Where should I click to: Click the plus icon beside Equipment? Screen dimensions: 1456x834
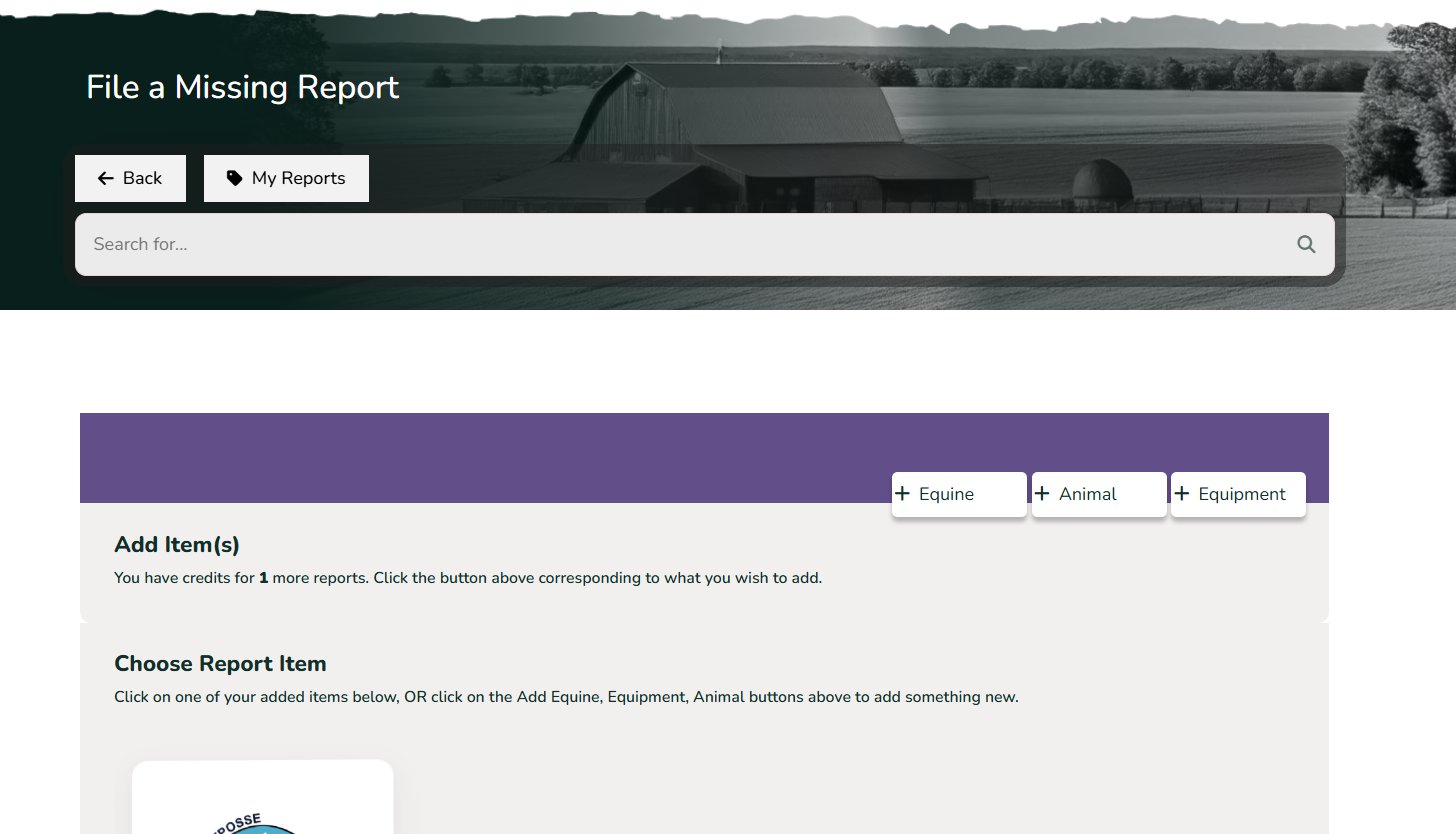click(x=1182, y=493)
